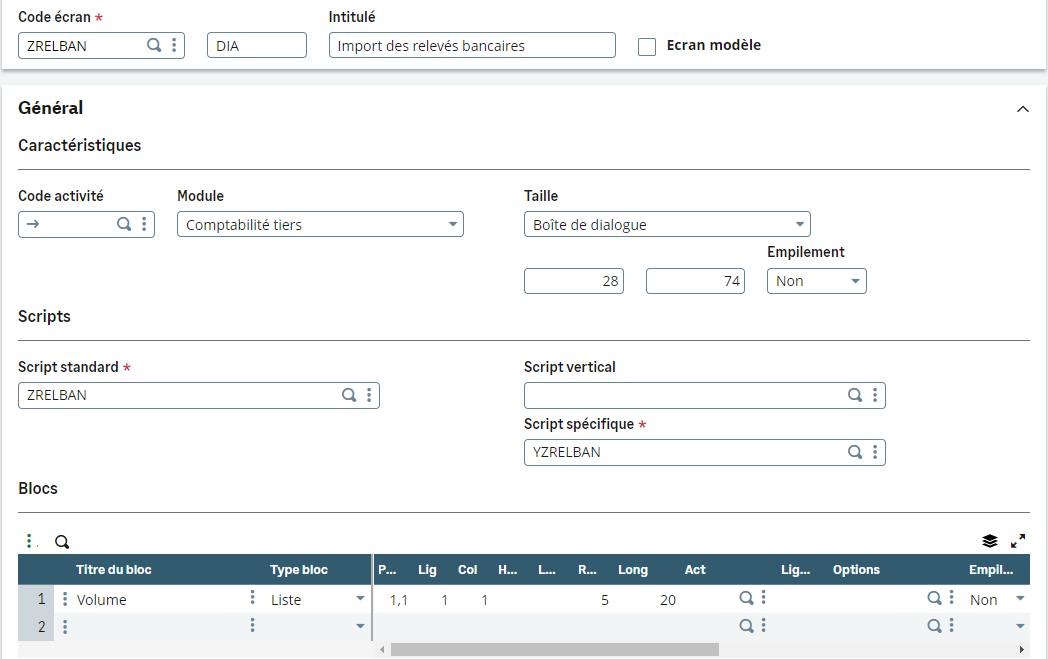Image resolution: width=1048 pixels, height=659 pixels.
Task: Click the Intitulé text field
Action: tap(472, 46)
